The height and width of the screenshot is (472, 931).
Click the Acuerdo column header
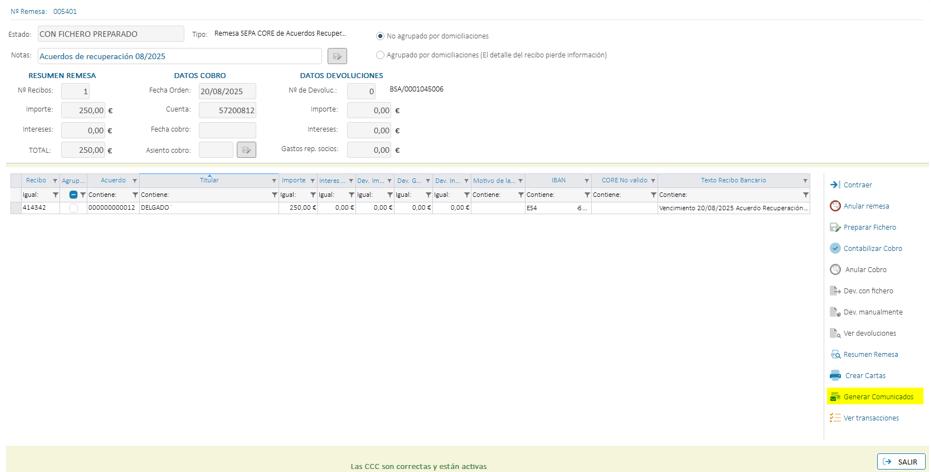(x=112, y=181)
